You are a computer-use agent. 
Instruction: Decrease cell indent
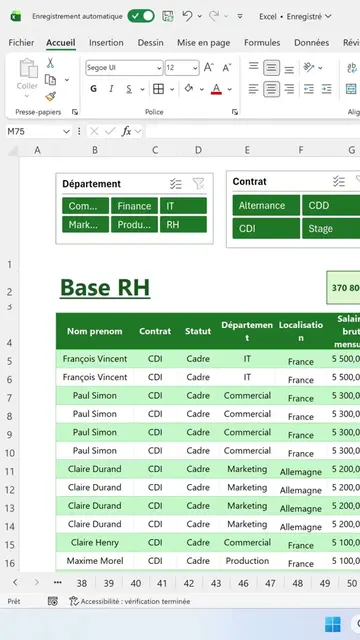[309, 89]
